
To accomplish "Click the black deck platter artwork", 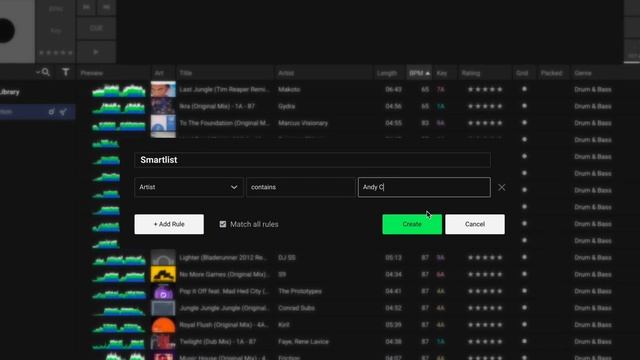I will click(x=7, y=31).
